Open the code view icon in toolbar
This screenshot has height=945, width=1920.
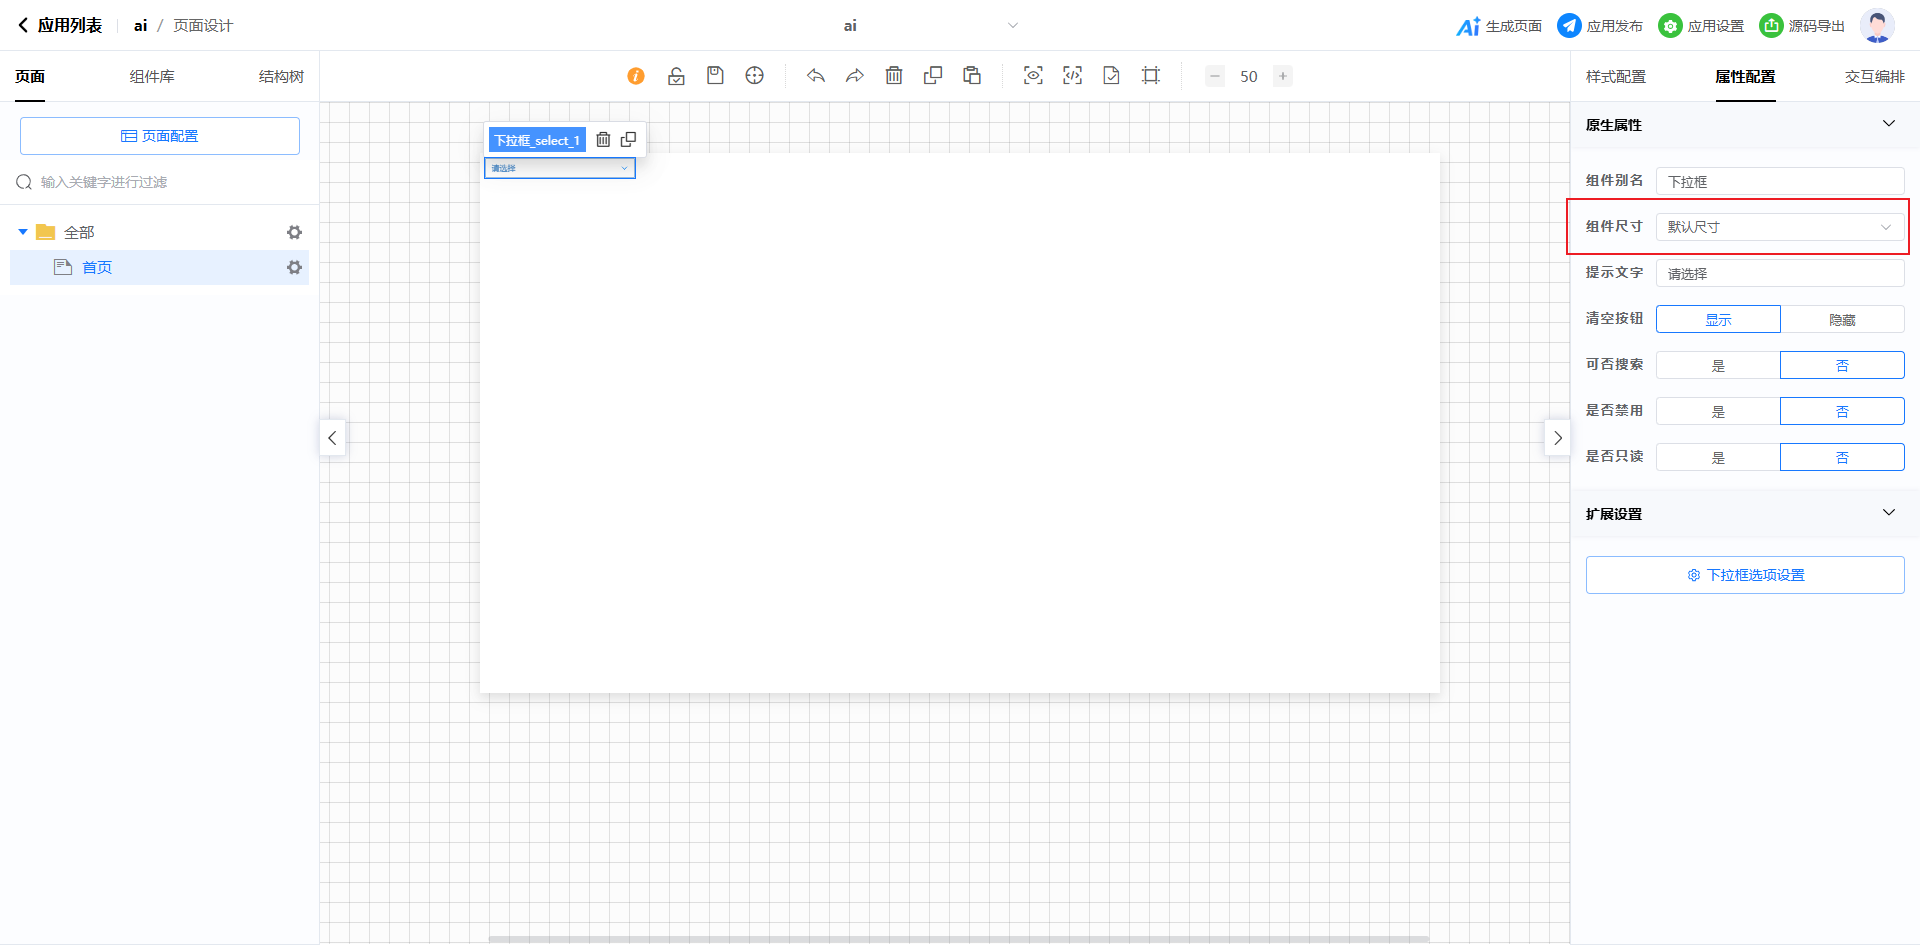click(x=1072, y=76)
